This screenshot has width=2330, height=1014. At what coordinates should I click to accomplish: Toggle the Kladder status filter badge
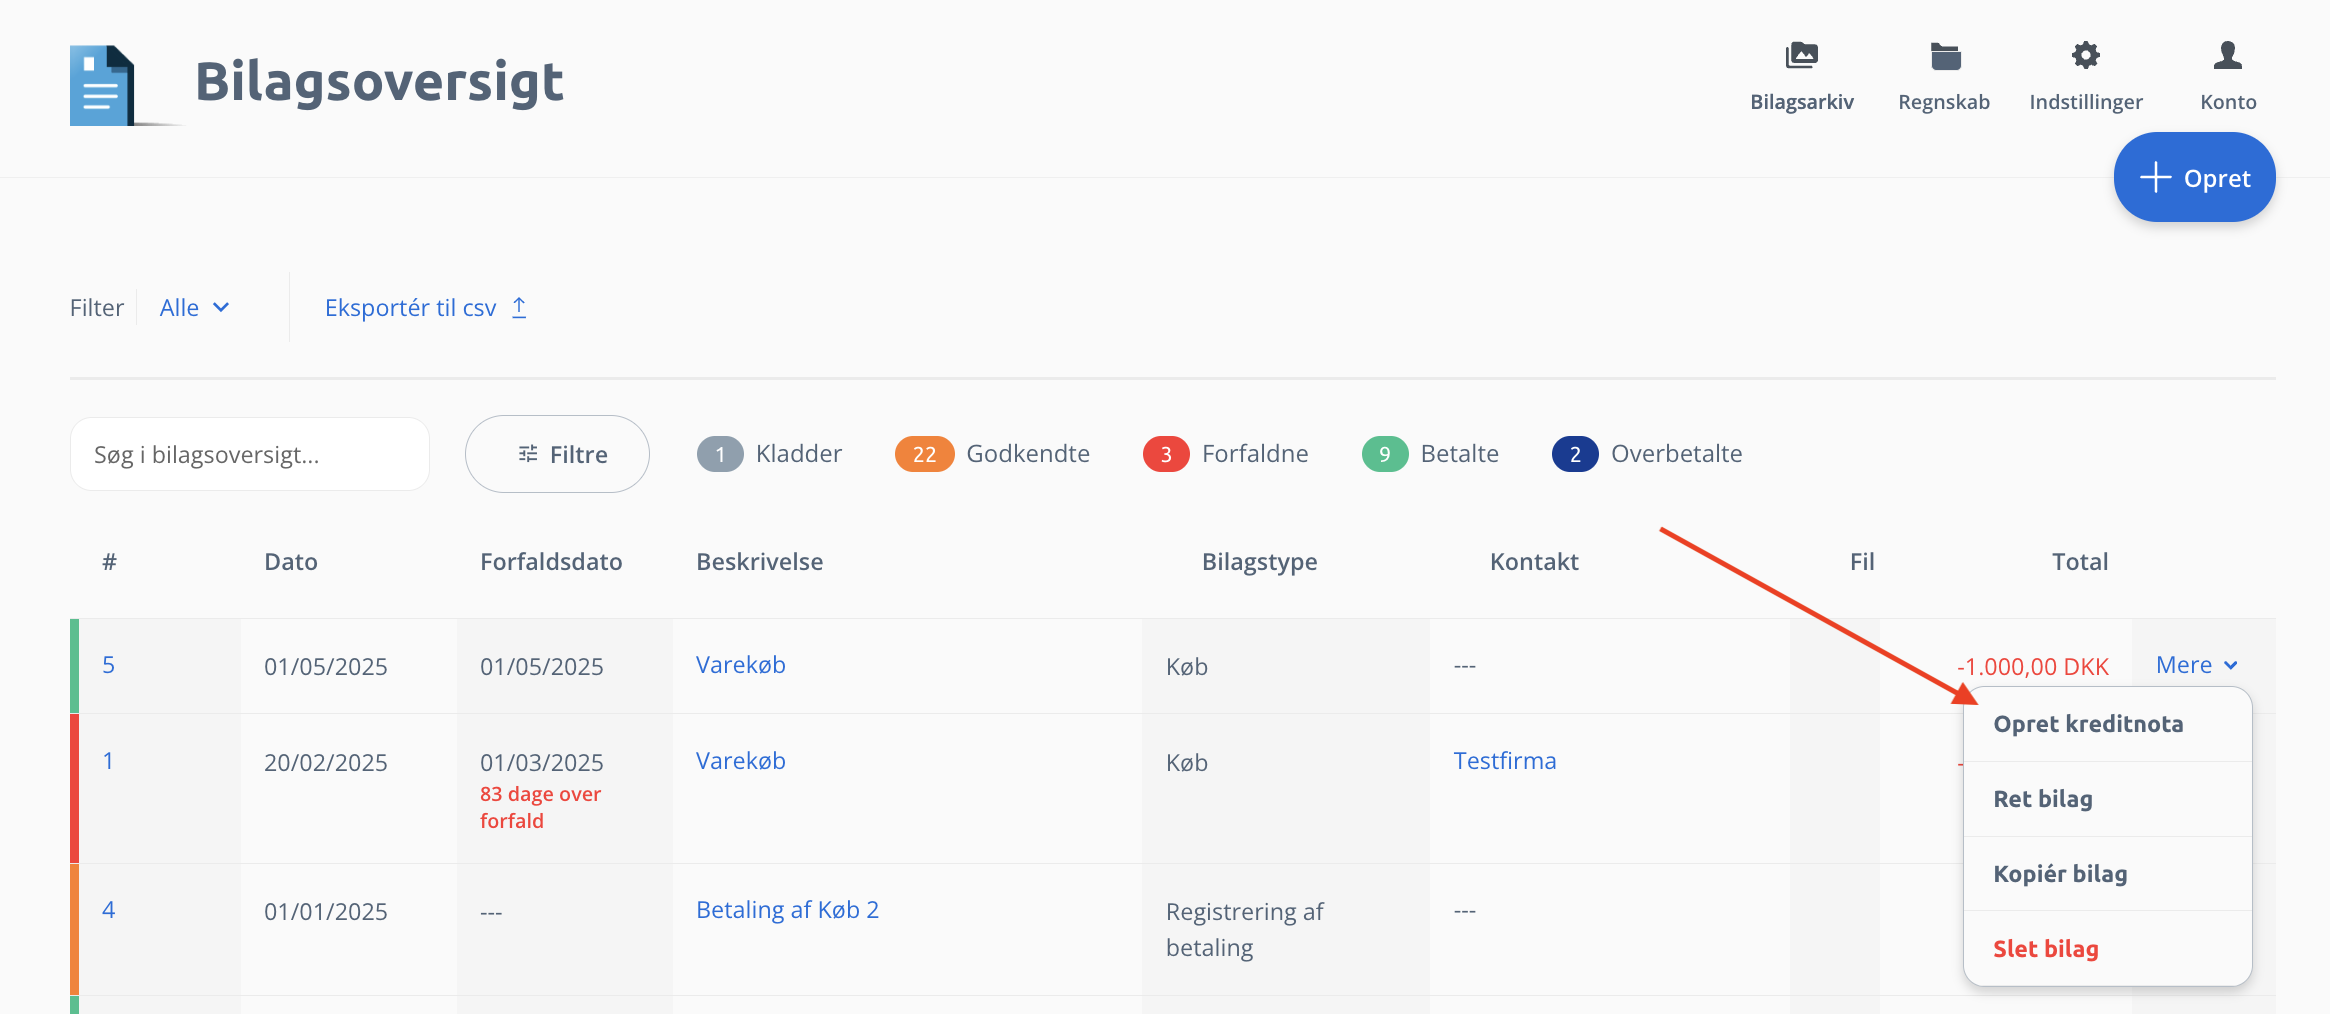tap(720, 454)
